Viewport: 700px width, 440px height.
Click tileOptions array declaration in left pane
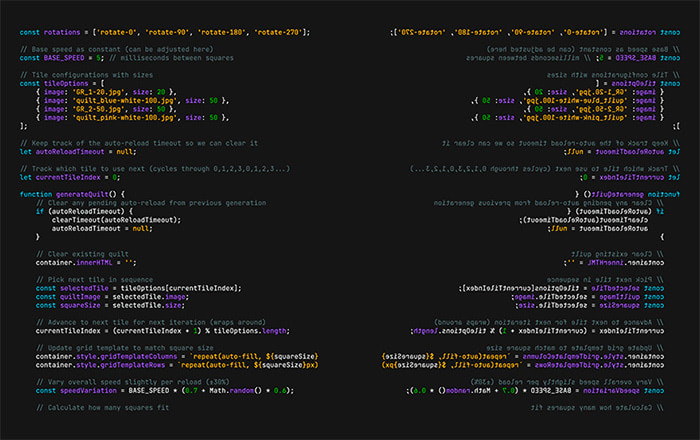tap(64, 83)
